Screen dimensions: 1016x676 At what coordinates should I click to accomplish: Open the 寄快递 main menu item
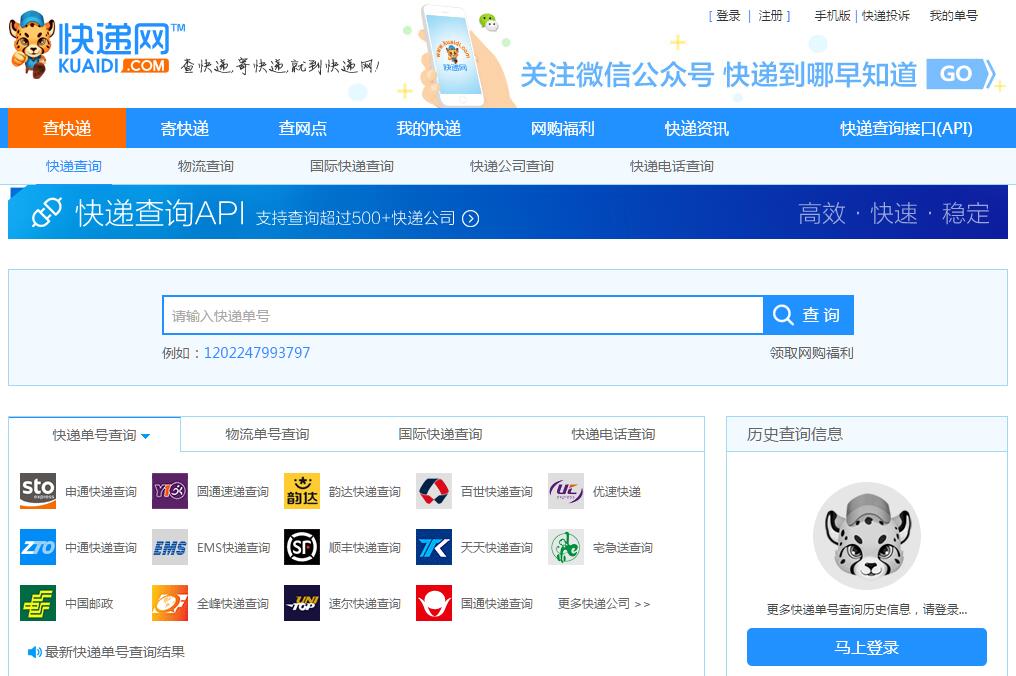coord(185,129)
